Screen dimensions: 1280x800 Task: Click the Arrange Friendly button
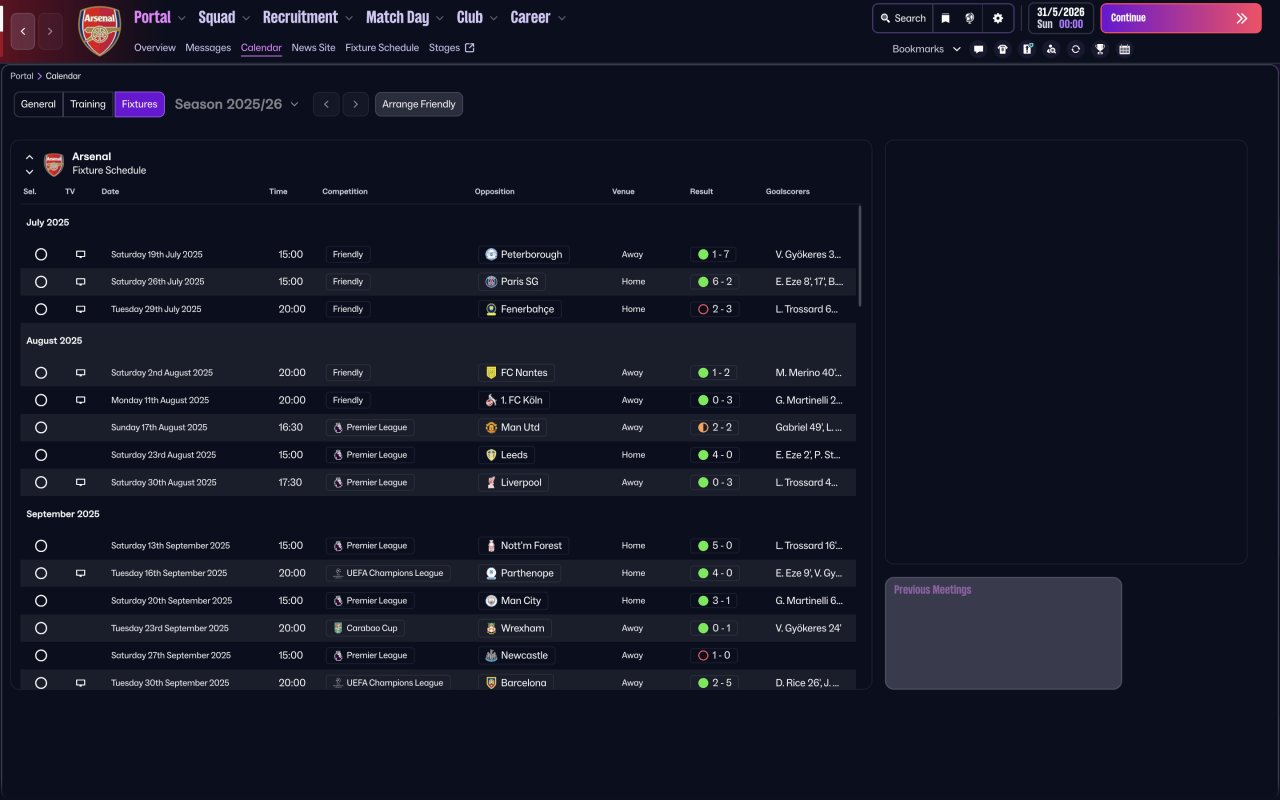(418, 104)
